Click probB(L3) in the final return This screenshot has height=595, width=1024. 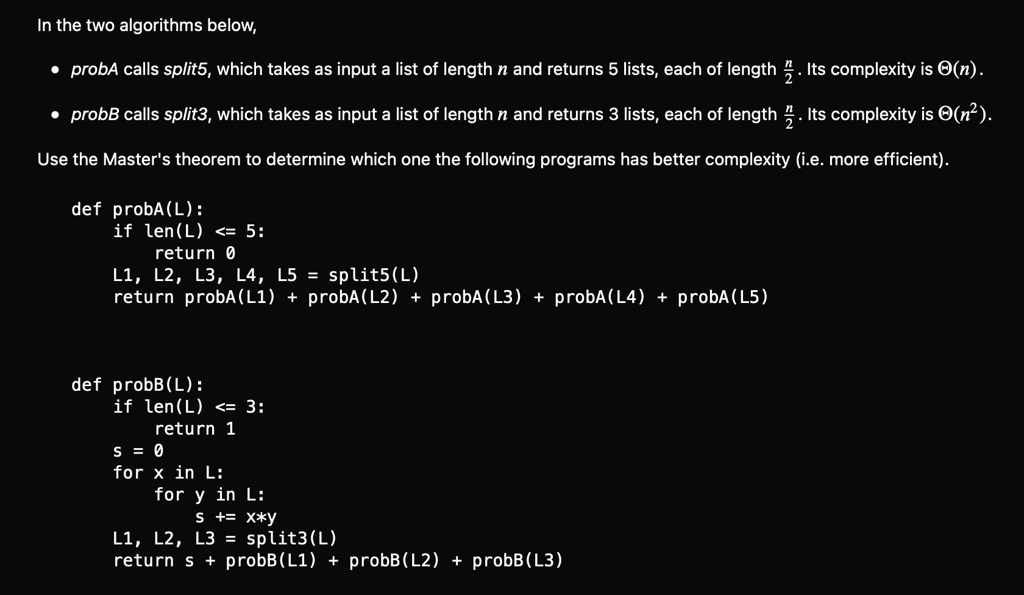pyautogui.click(x=517, y=560)
